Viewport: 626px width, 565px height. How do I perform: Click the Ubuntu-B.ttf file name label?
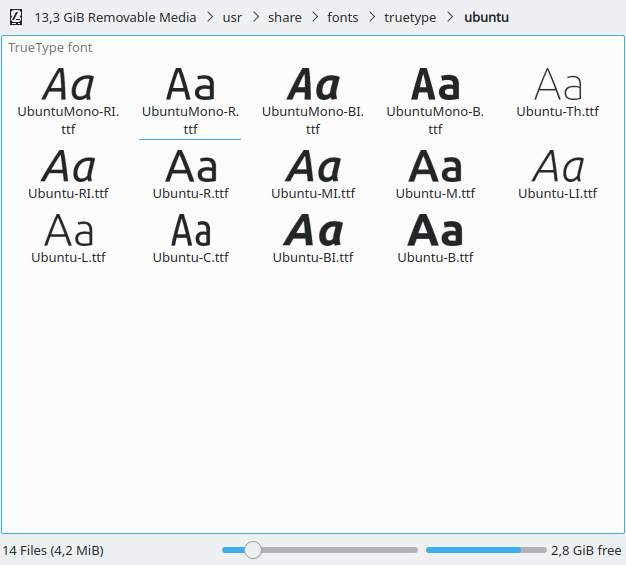435,258
